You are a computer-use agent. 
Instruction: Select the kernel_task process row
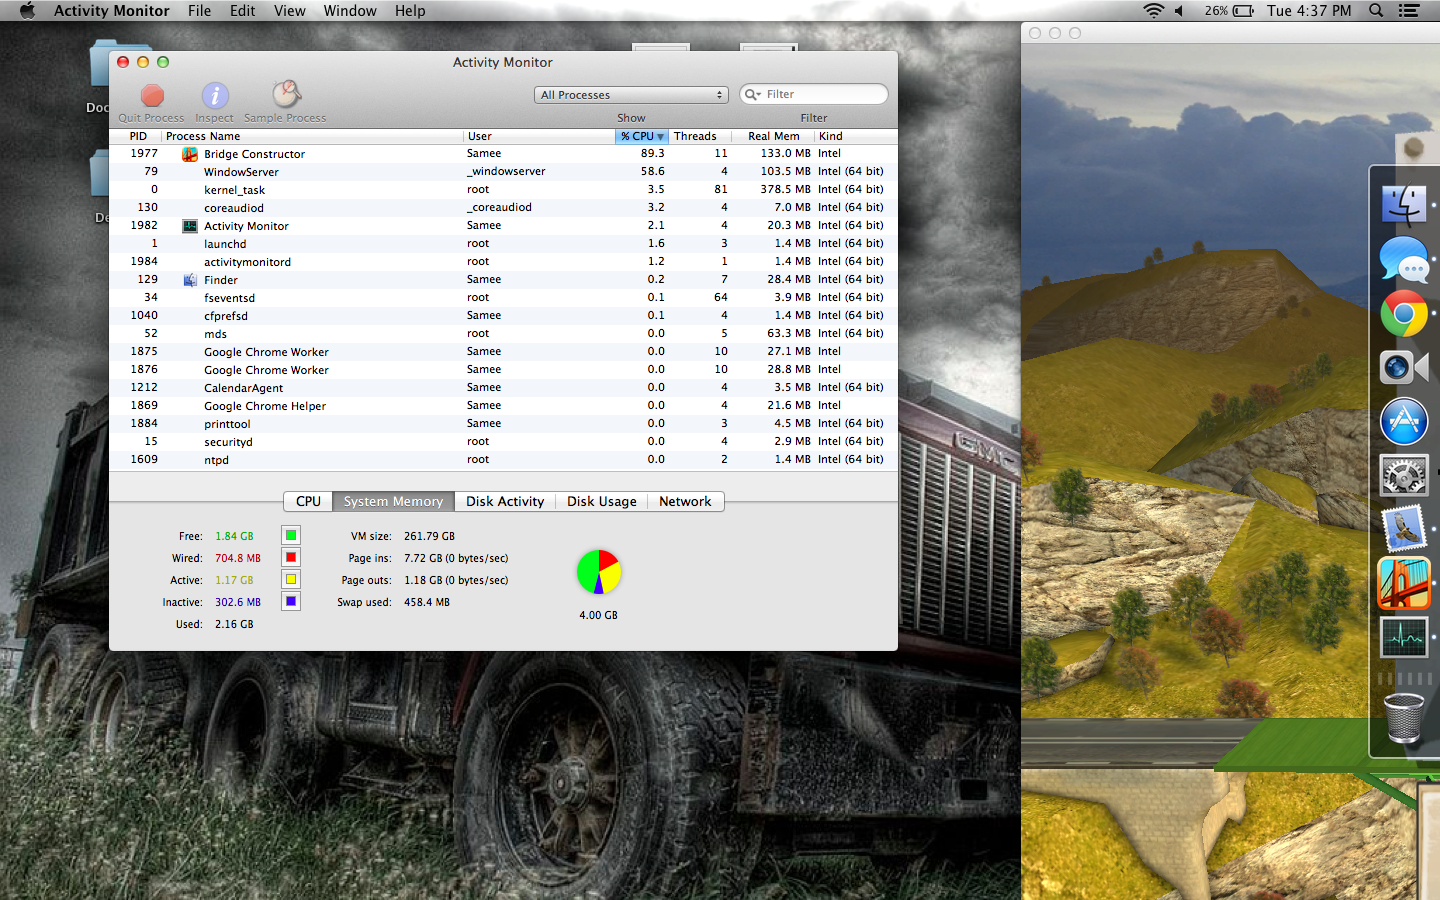pos(503,190)
